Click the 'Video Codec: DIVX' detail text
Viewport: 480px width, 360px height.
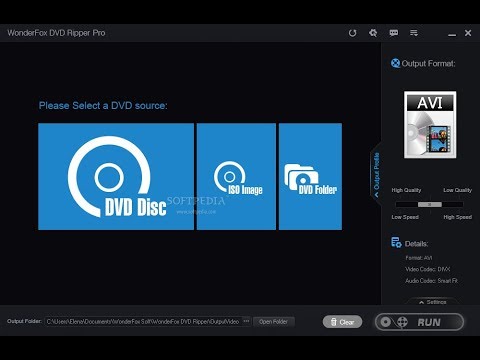tap(428, 269)
